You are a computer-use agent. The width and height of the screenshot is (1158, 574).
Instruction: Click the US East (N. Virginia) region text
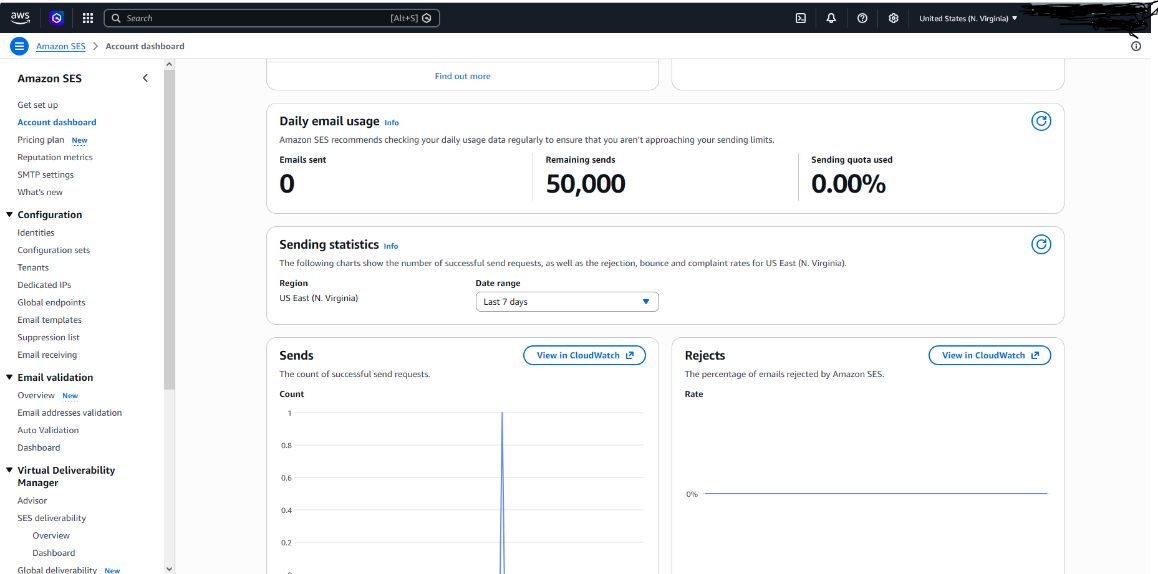(x=318, y=298)
